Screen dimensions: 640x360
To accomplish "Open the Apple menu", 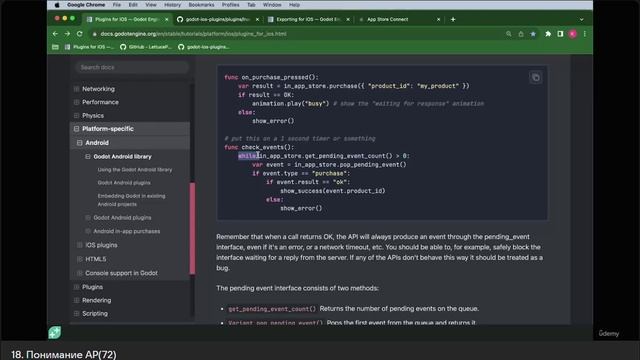I will pyautogui.click(x=57, y=5).
